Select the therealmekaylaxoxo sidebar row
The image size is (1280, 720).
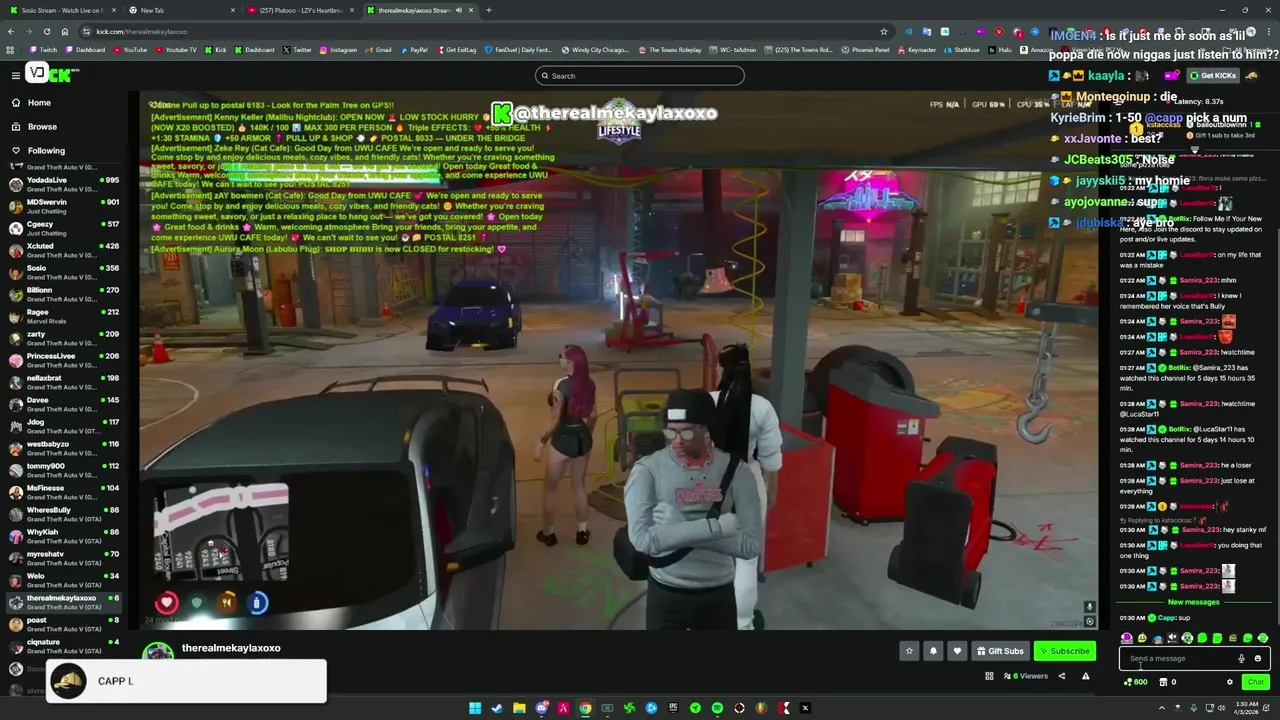coord(63,602)
